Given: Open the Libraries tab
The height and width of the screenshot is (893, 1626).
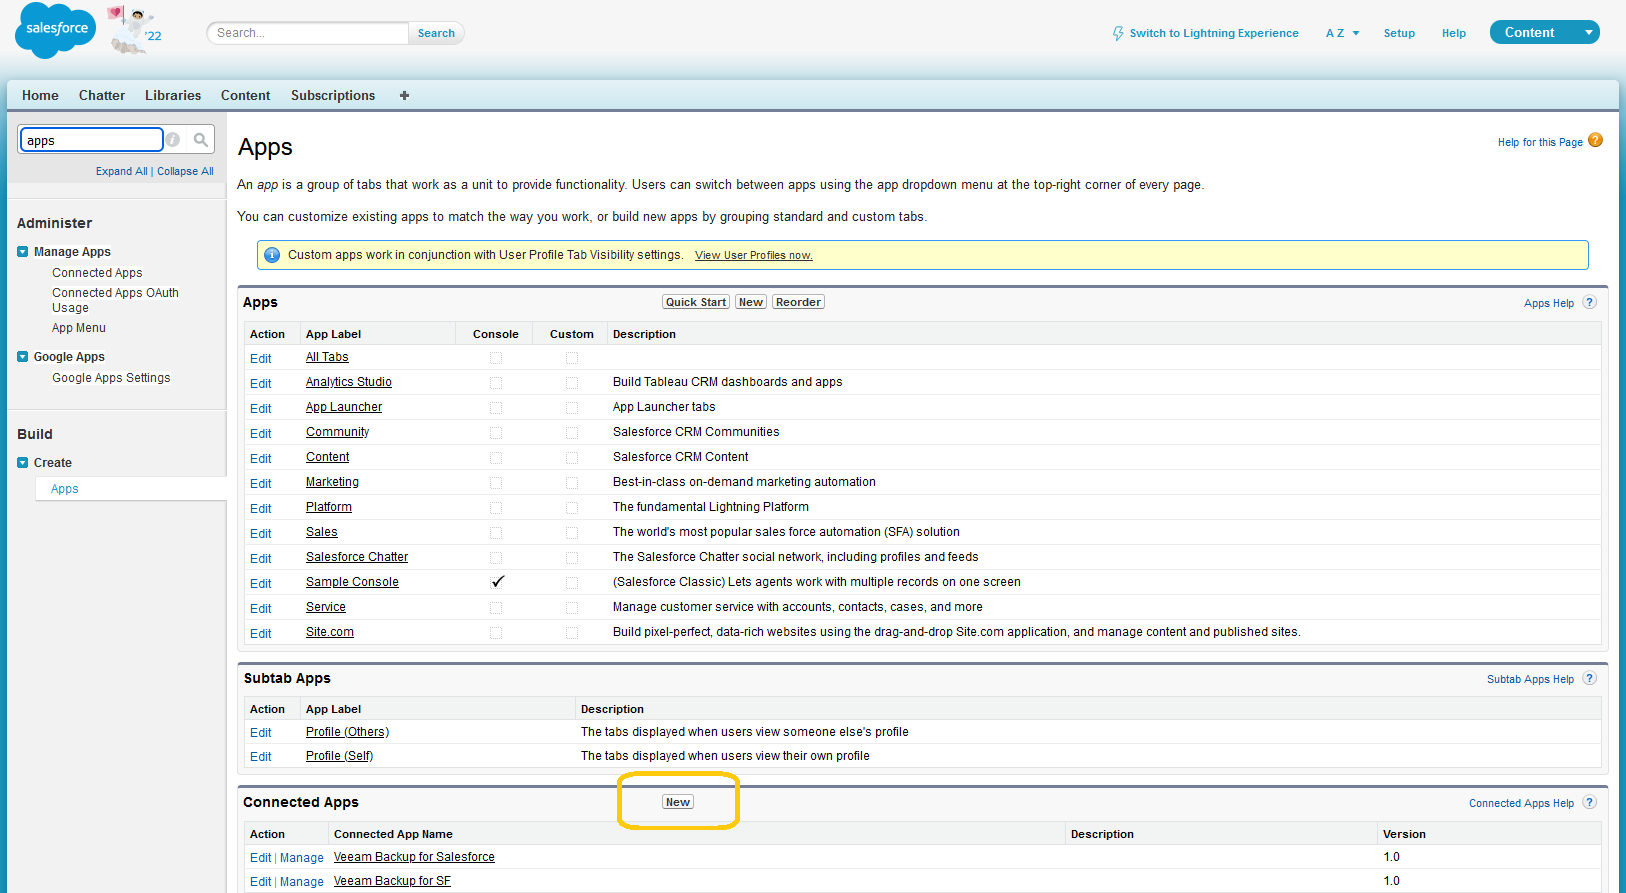Looking at the screenshot, I should pos(173,95).
